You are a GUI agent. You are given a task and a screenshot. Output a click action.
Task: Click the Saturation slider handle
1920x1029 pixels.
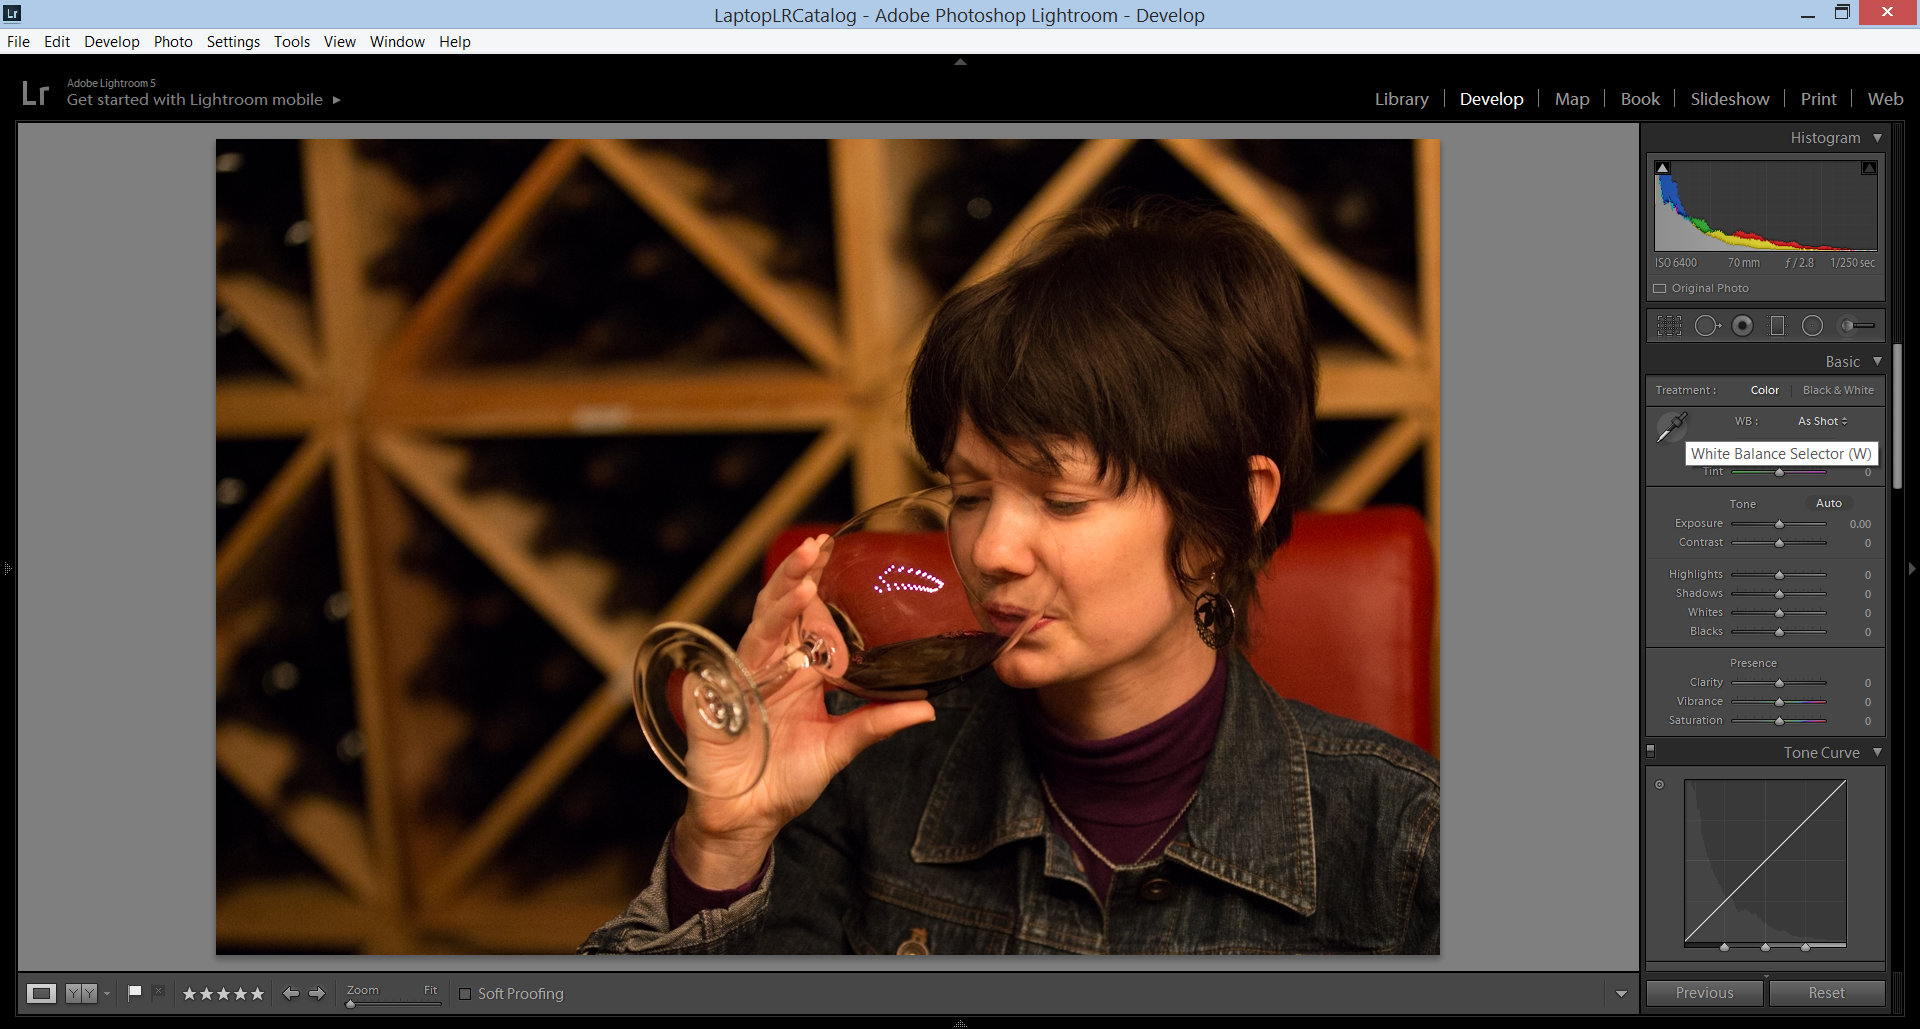(1779, 720)
